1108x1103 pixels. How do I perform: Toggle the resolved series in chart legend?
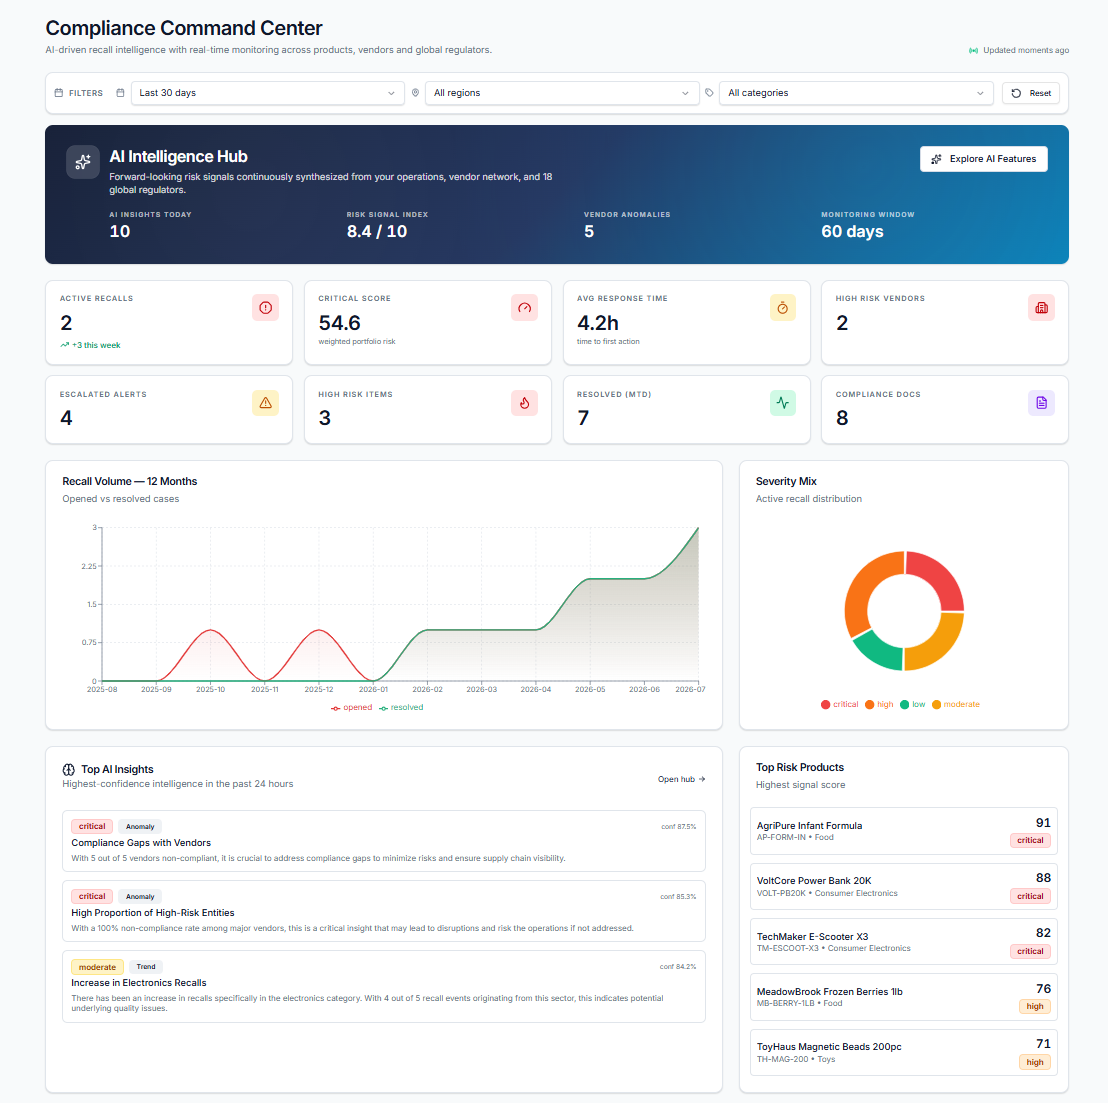[401, 707]
